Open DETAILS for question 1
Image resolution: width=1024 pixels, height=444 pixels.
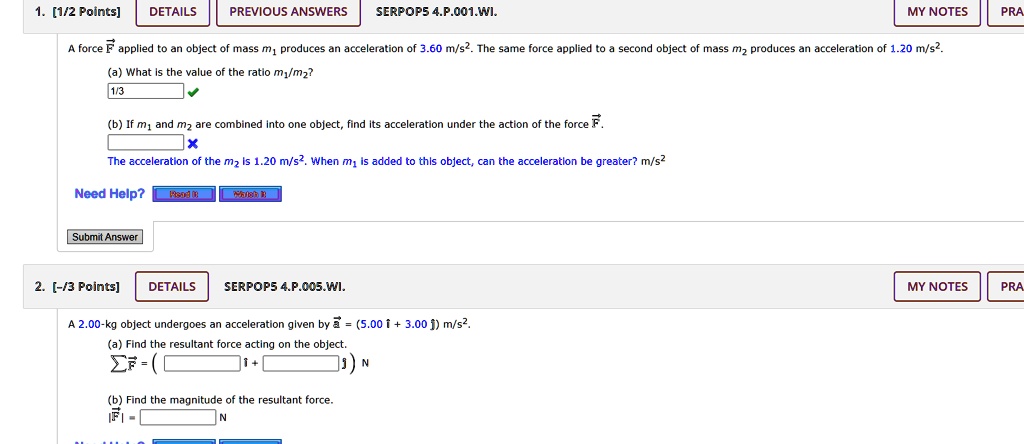172,12
